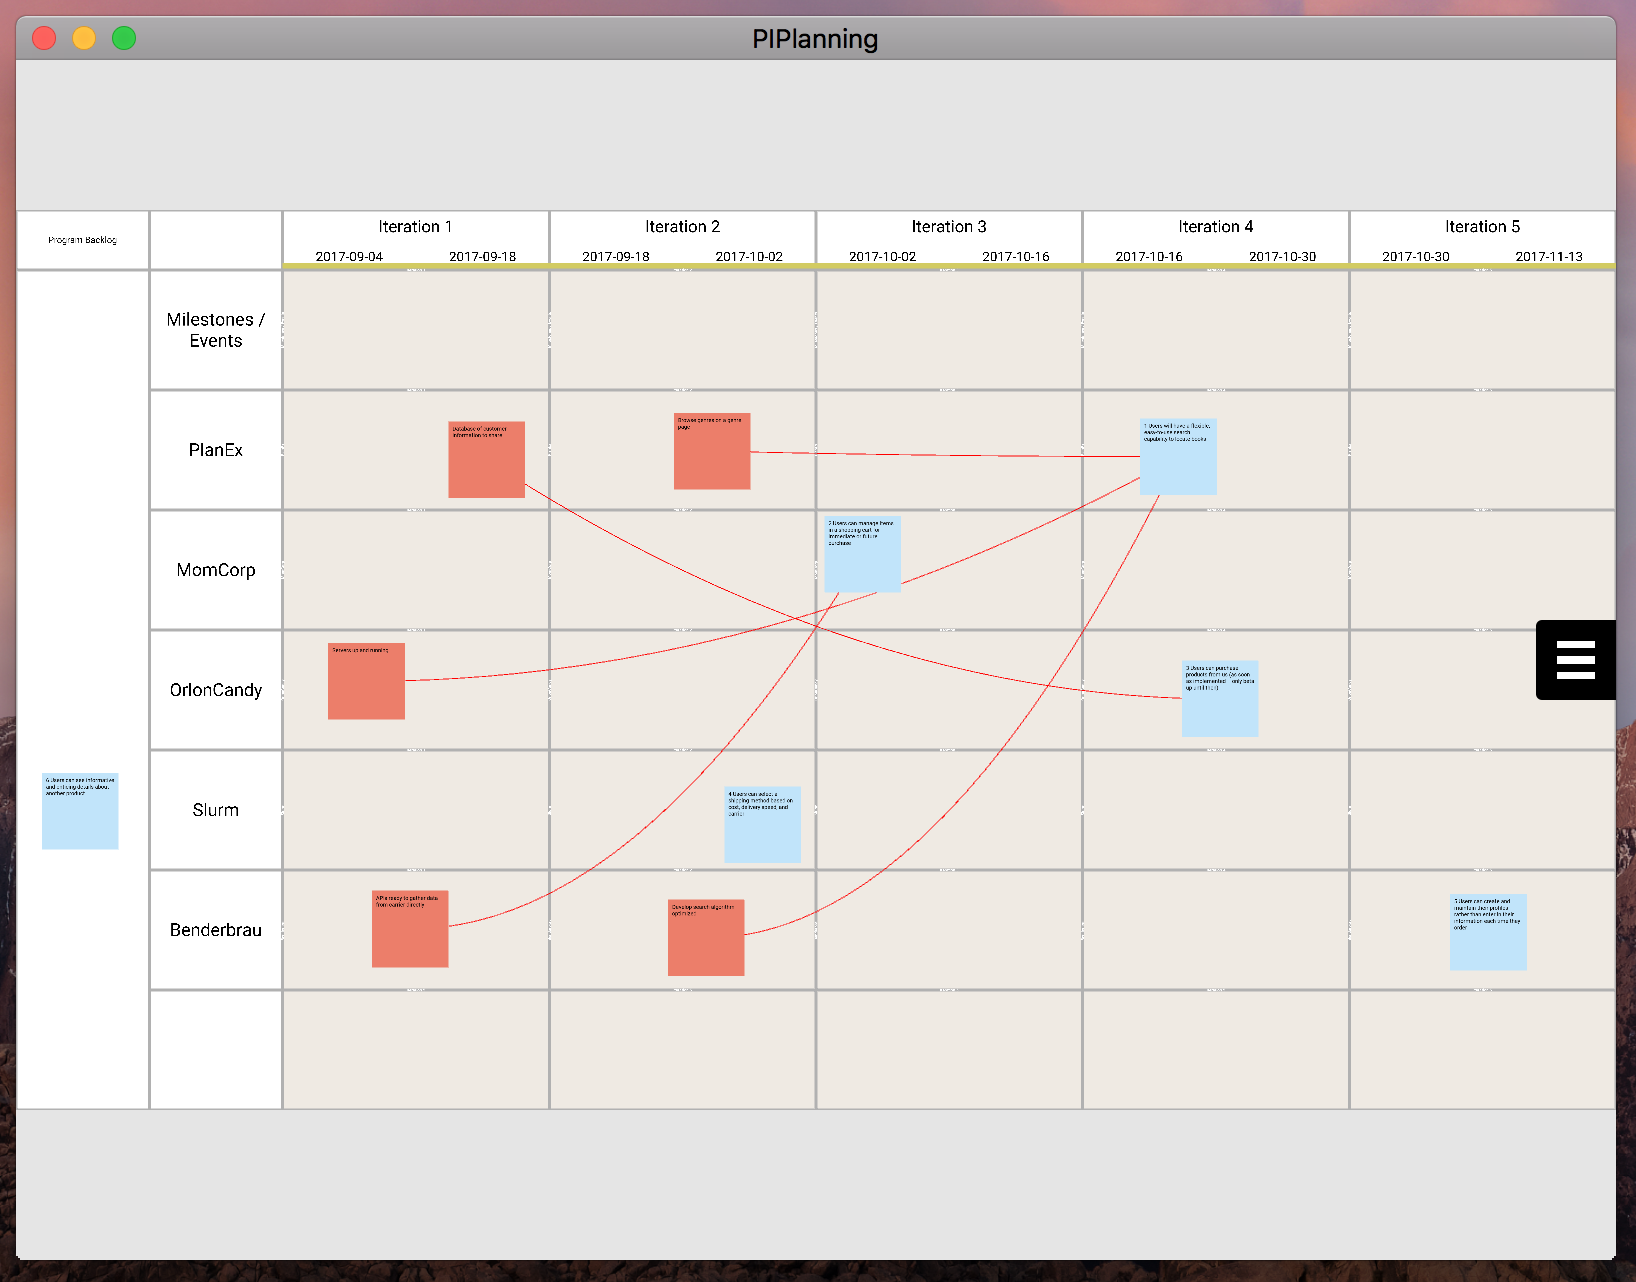Click the 'Develop search algorithm optimized' note

[x=705, y=938]
